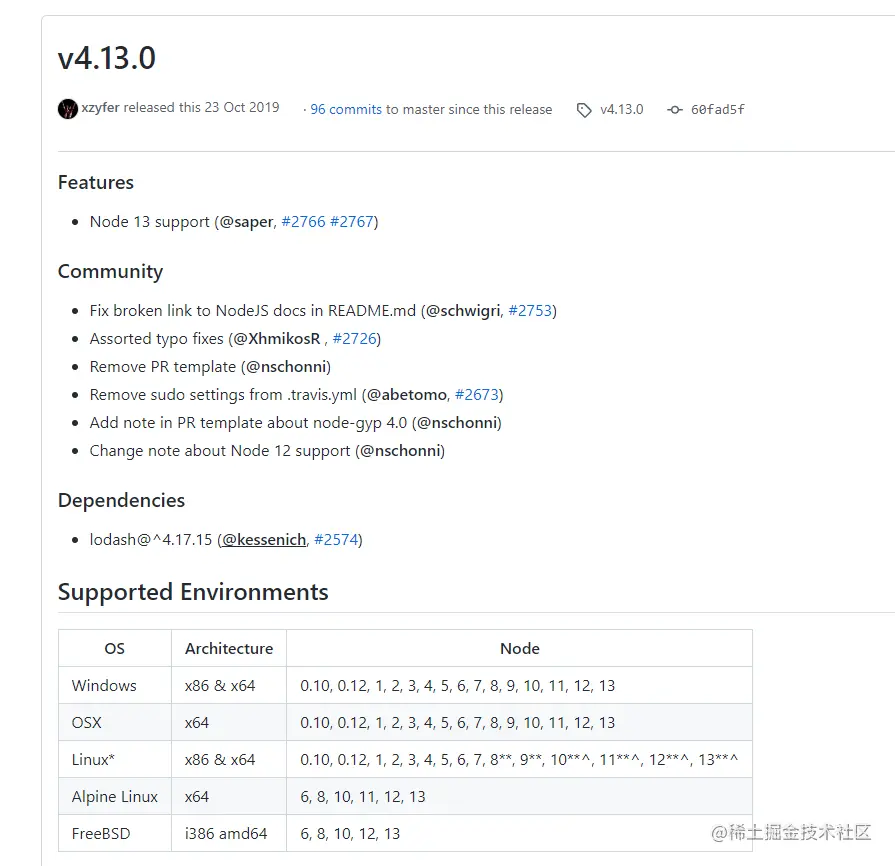Click the tag icon beside v4.13.0
The width and height of the screenshot is (895, 866).
click(584, 110)
